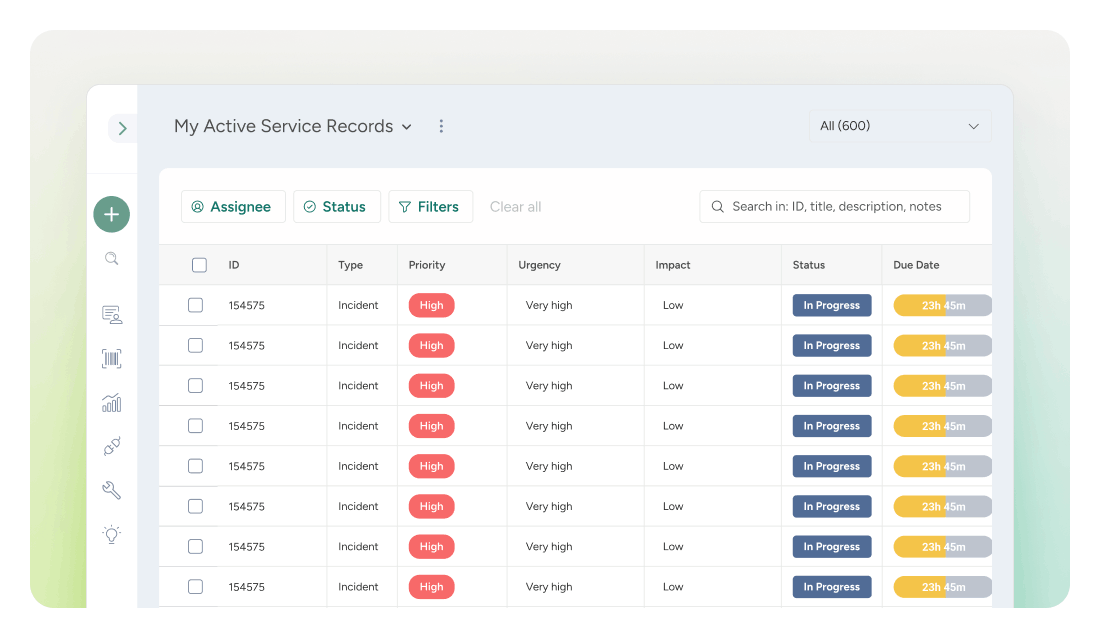This screenshot has height=636, width=1100.
Task: Click the Clear all link
Action: 515,207
